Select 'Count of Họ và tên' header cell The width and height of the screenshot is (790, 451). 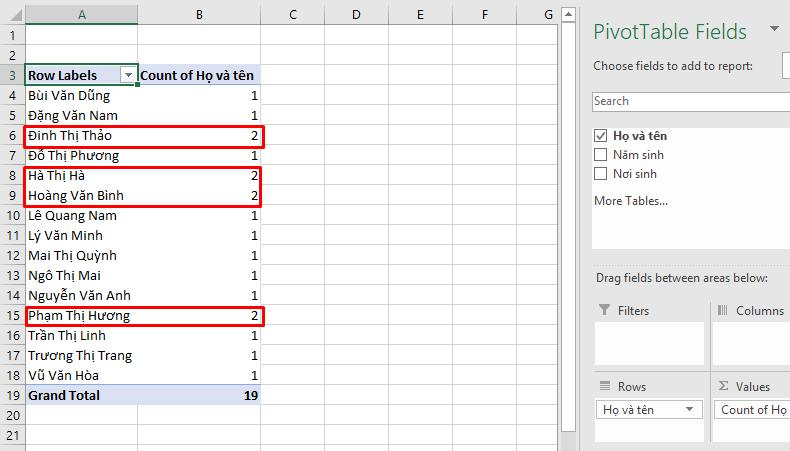199,76
